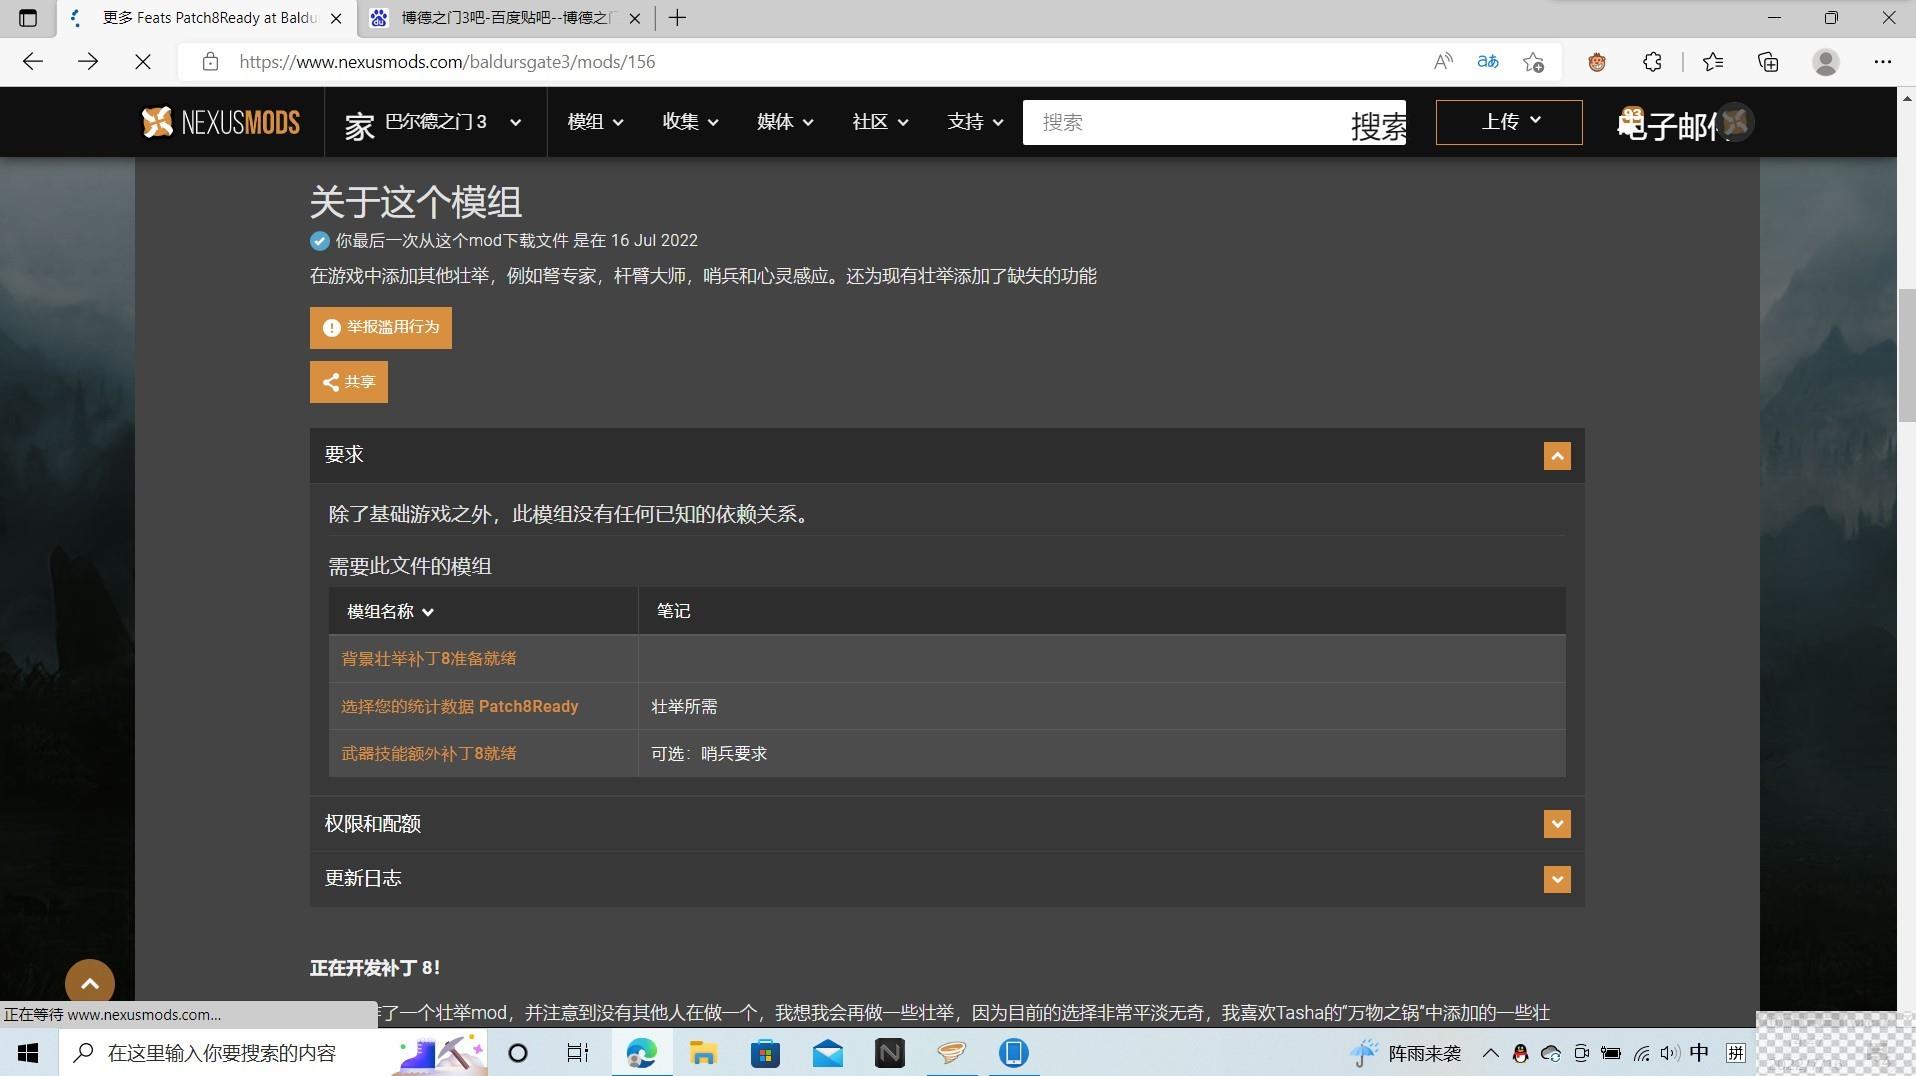Click the browser address bar URL
Screen dimensions: 1916x1076
click(x=447, y=62)
